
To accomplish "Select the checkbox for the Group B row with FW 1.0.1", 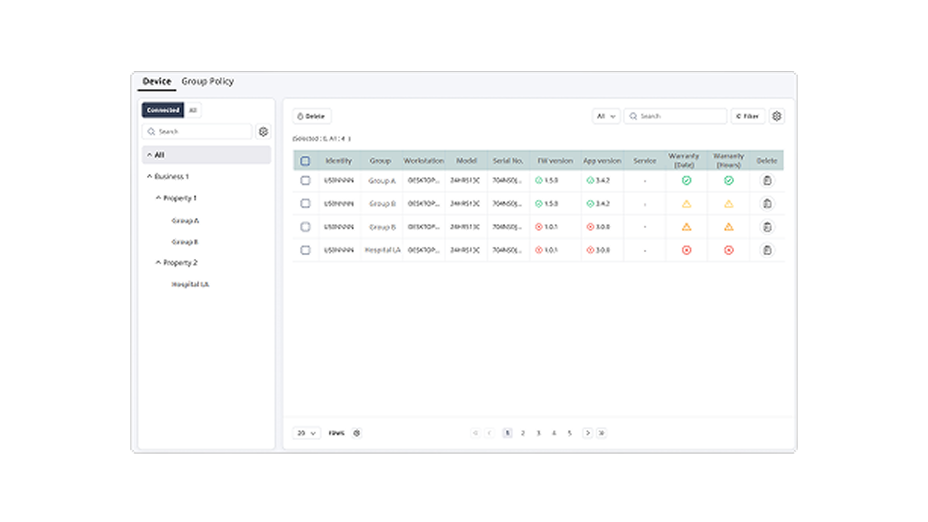I will (x=305, y=227).
